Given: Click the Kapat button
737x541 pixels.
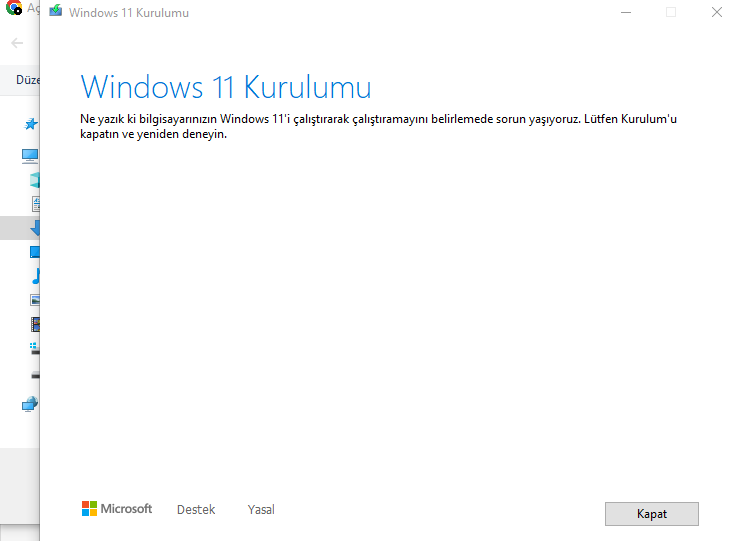Looking at the screenshot, I should [651, 514].
